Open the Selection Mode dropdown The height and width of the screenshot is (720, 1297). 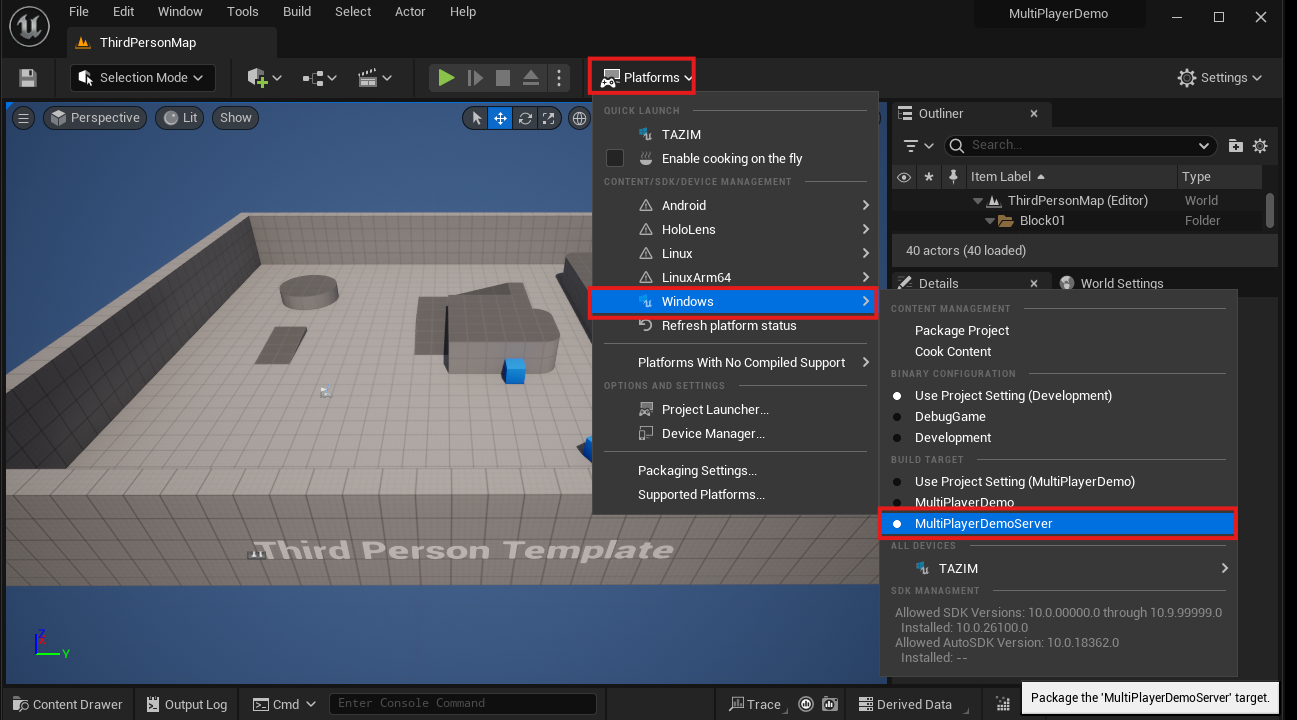click(x=142, y=78)
